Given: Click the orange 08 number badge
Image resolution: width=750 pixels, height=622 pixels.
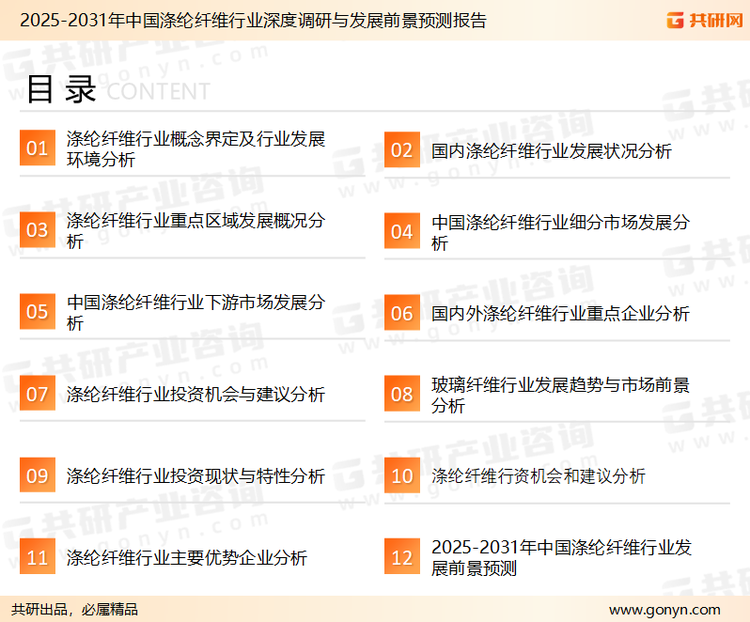Looking at the screenshot, I should (x=402, y=394).
